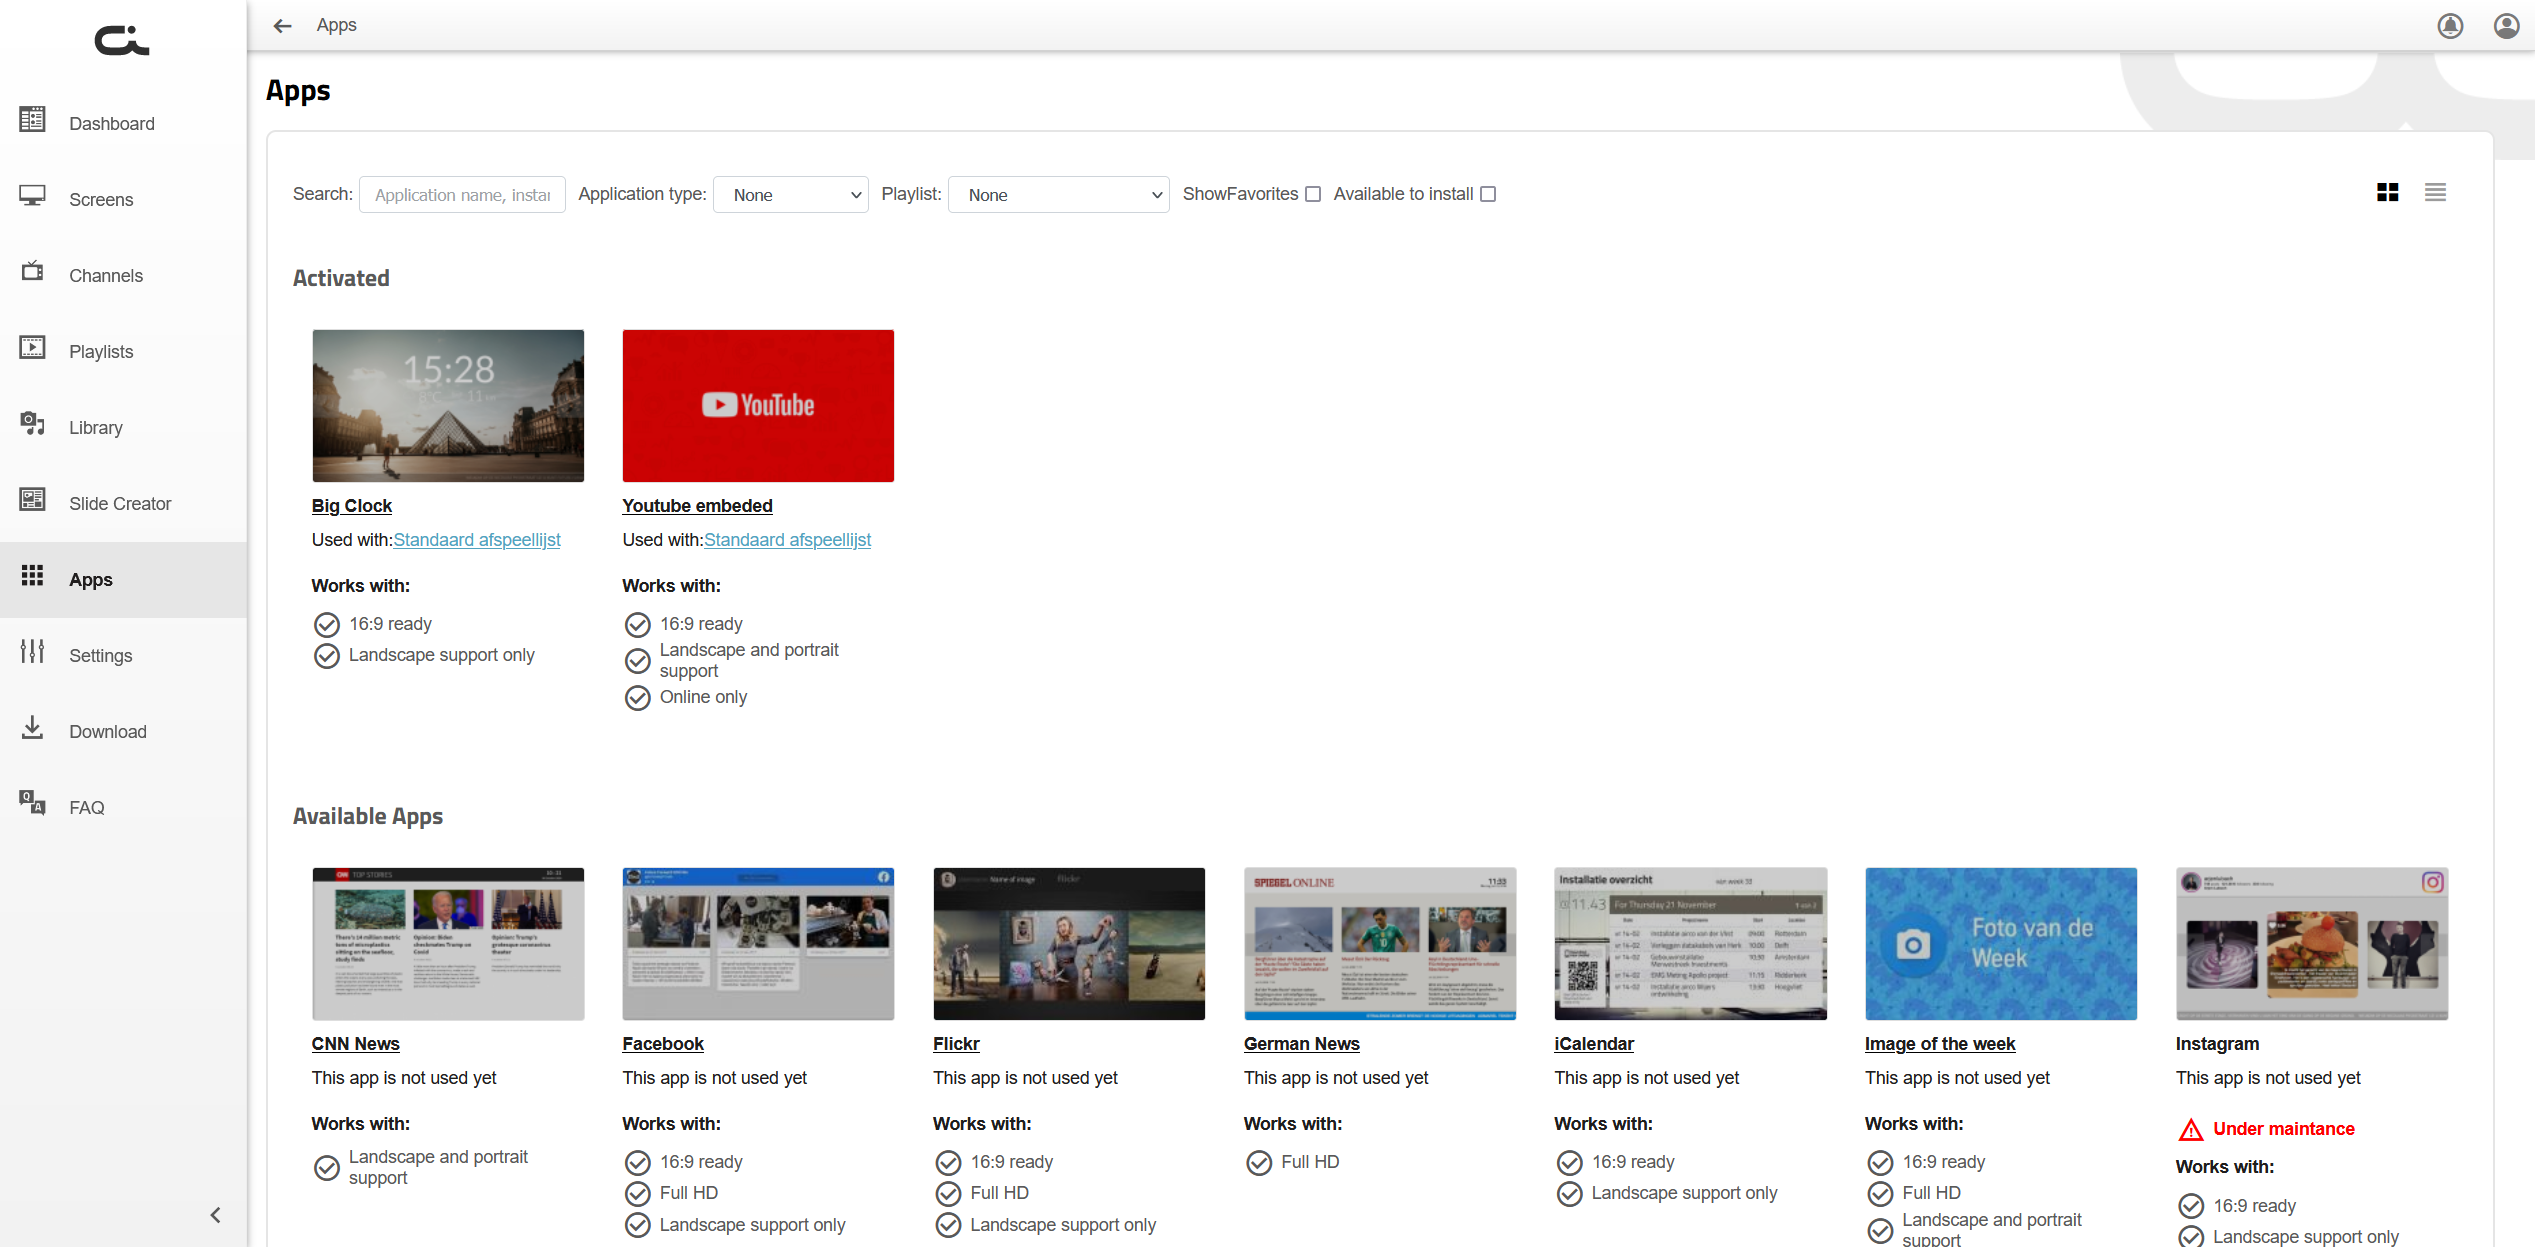Switch to list view of apps
The width and height of the screenshot is (2535, 1247).
pyautogui.click(x=2435, y=192)
